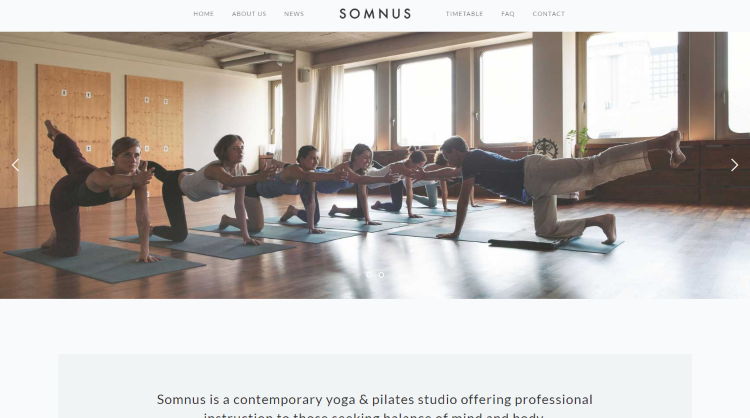Screen dimensions: 750x418
Task: Open the News page
Action: coord(294,13)
